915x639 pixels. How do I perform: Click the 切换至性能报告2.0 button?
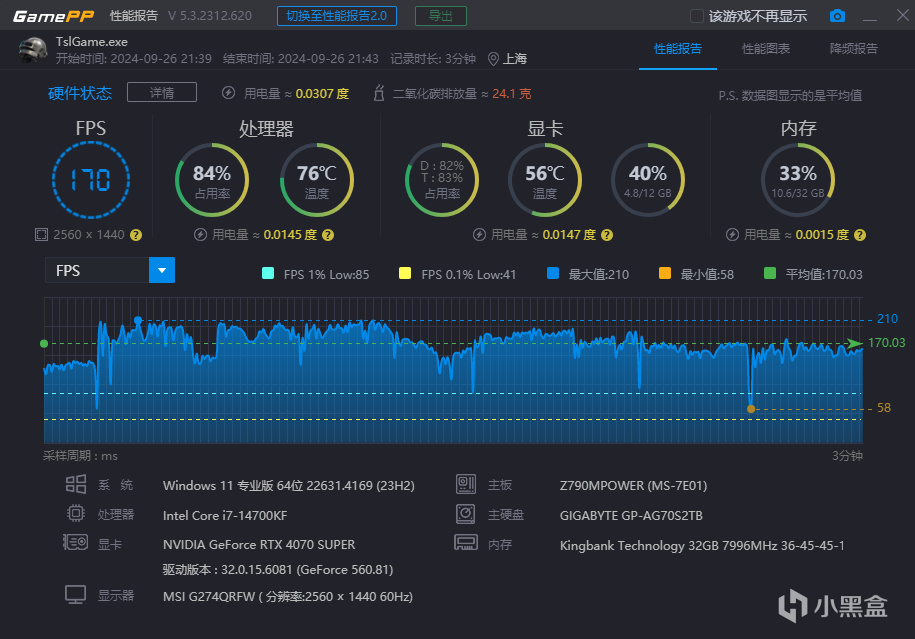tap(337, 16)
